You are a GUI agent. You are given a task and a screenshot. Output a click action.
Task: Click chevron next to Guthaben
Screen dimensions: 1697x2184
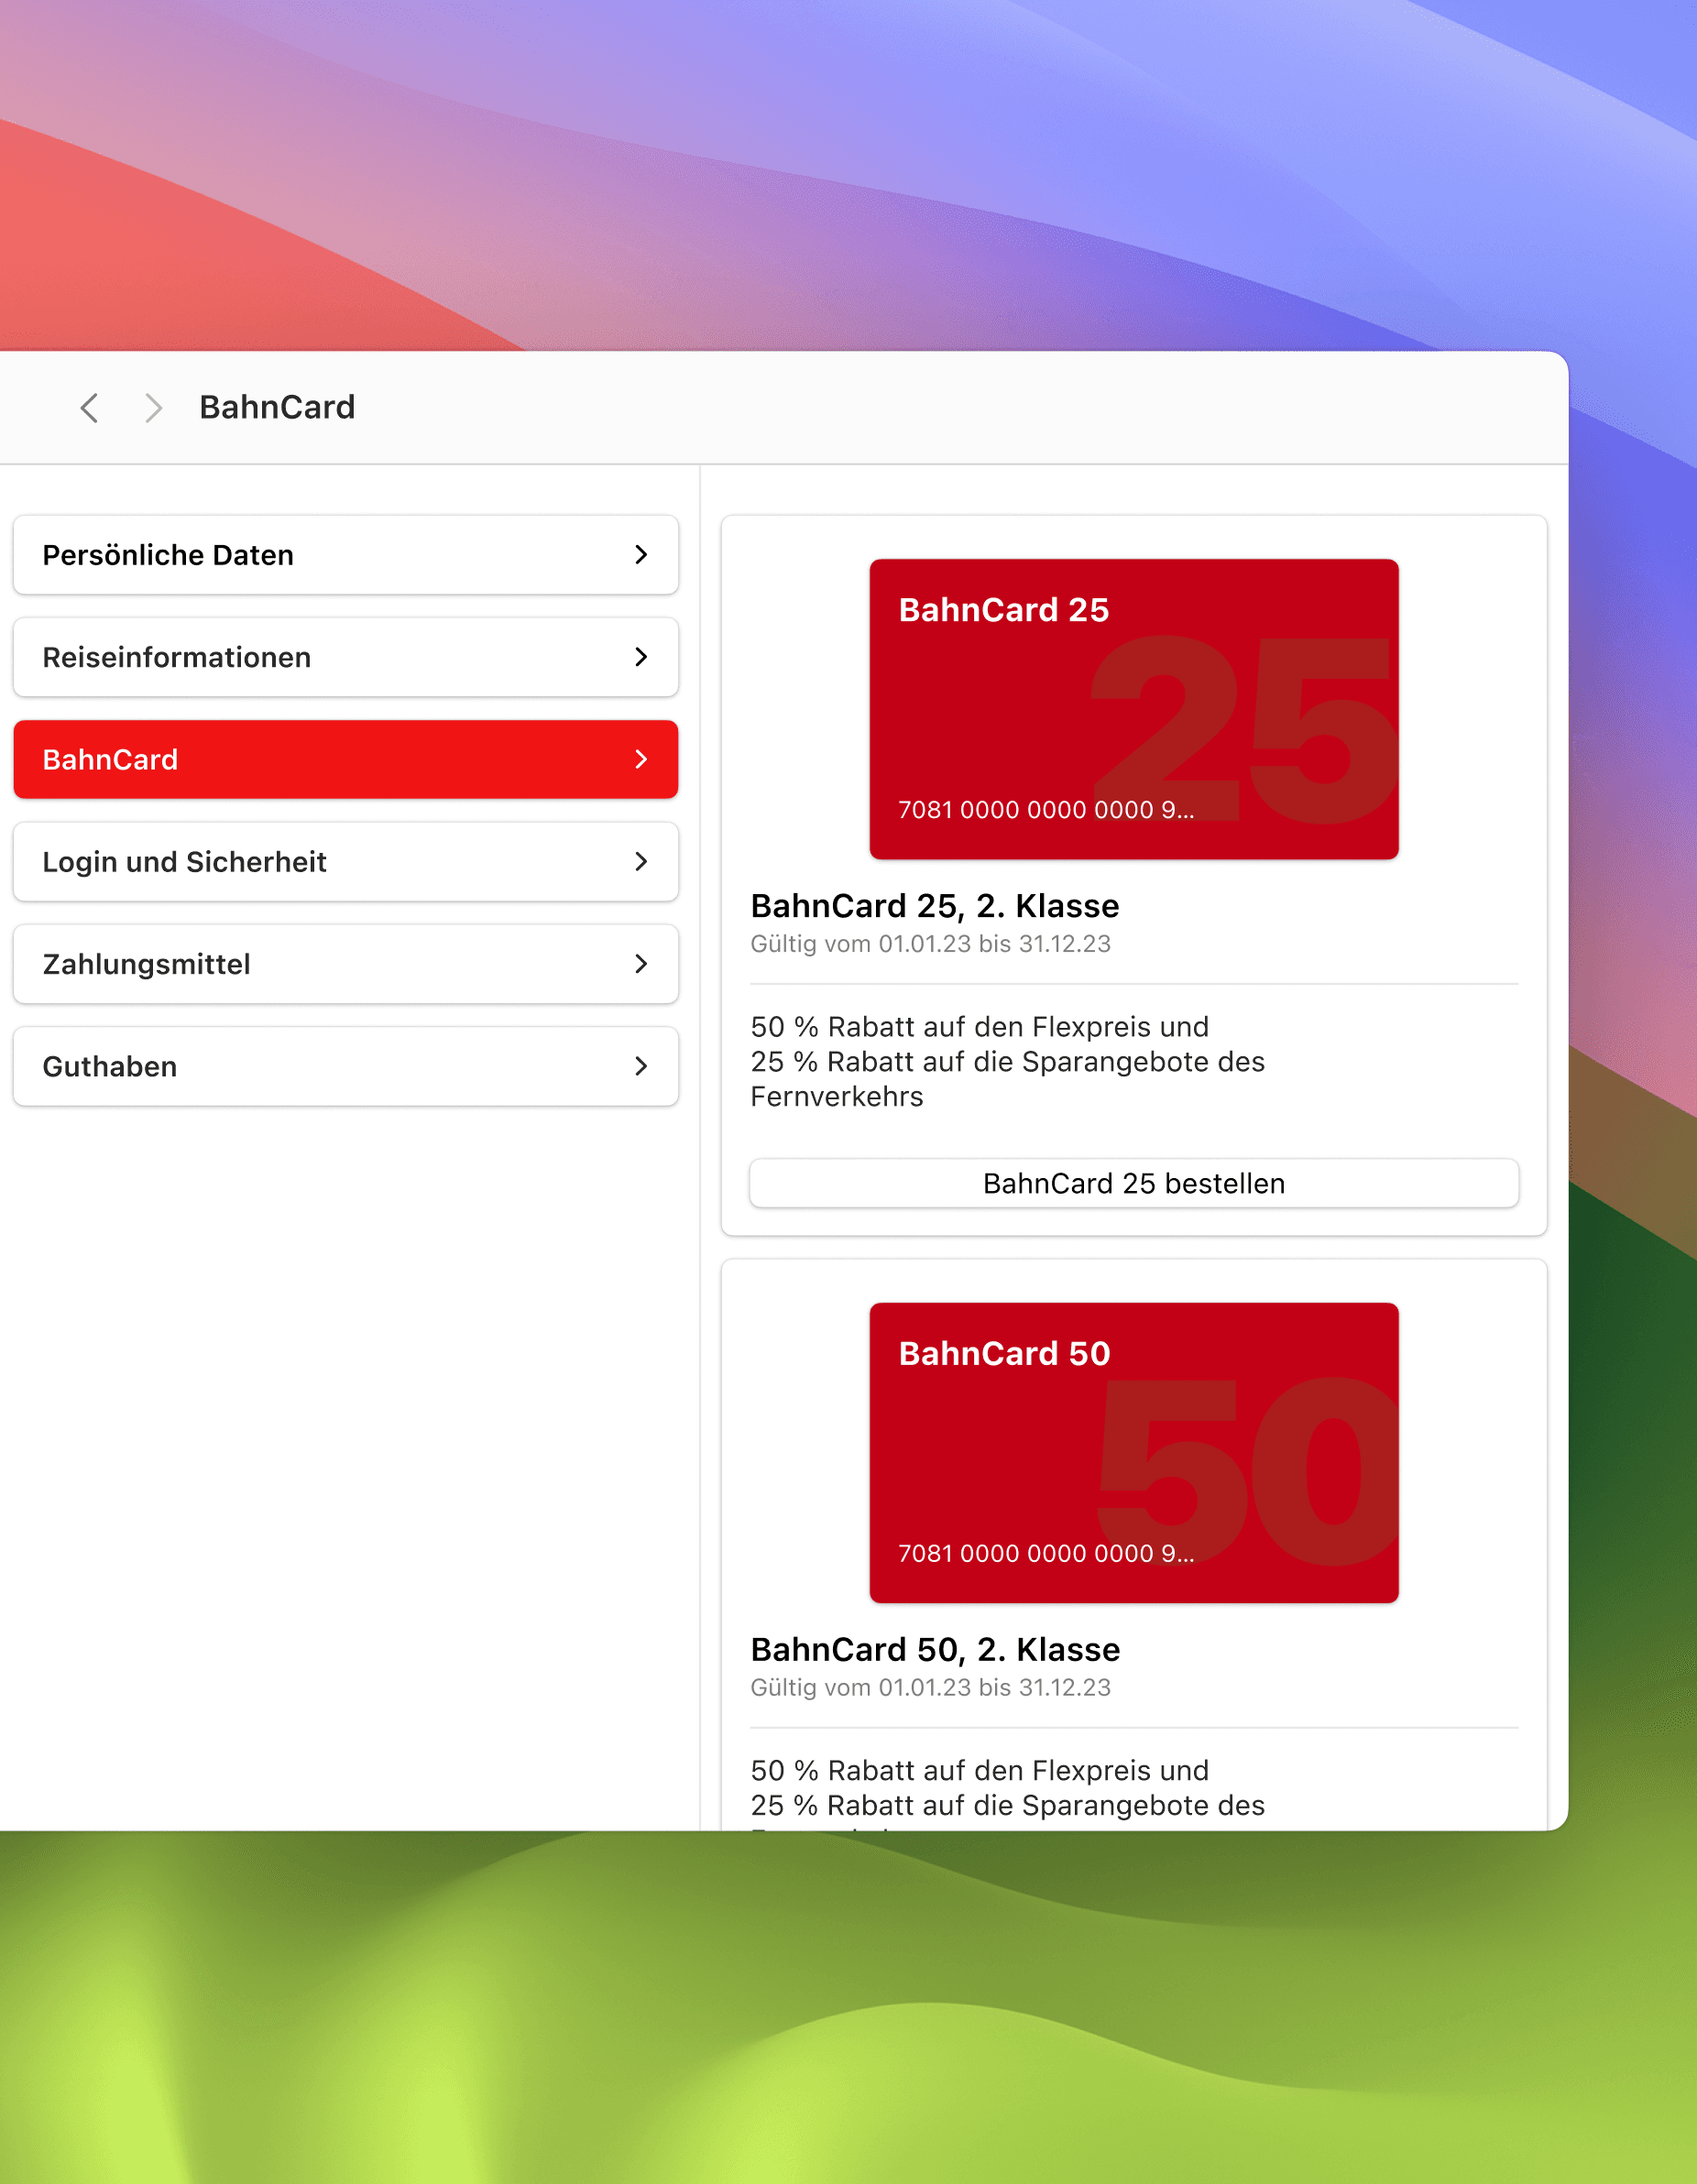tap(641, 1066)
